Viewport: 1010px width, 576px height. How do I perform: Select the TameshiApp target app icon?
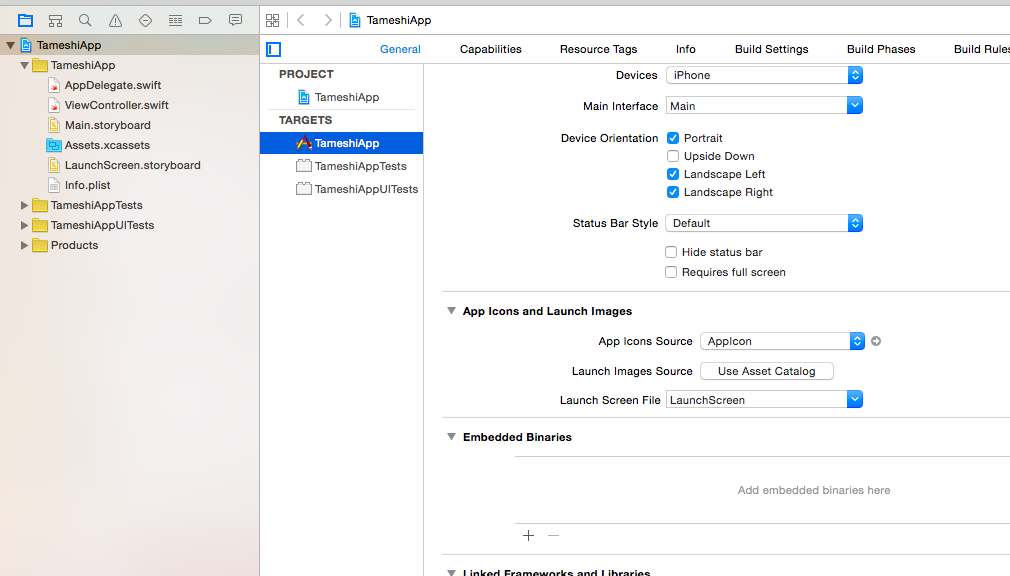pos(304,143)
